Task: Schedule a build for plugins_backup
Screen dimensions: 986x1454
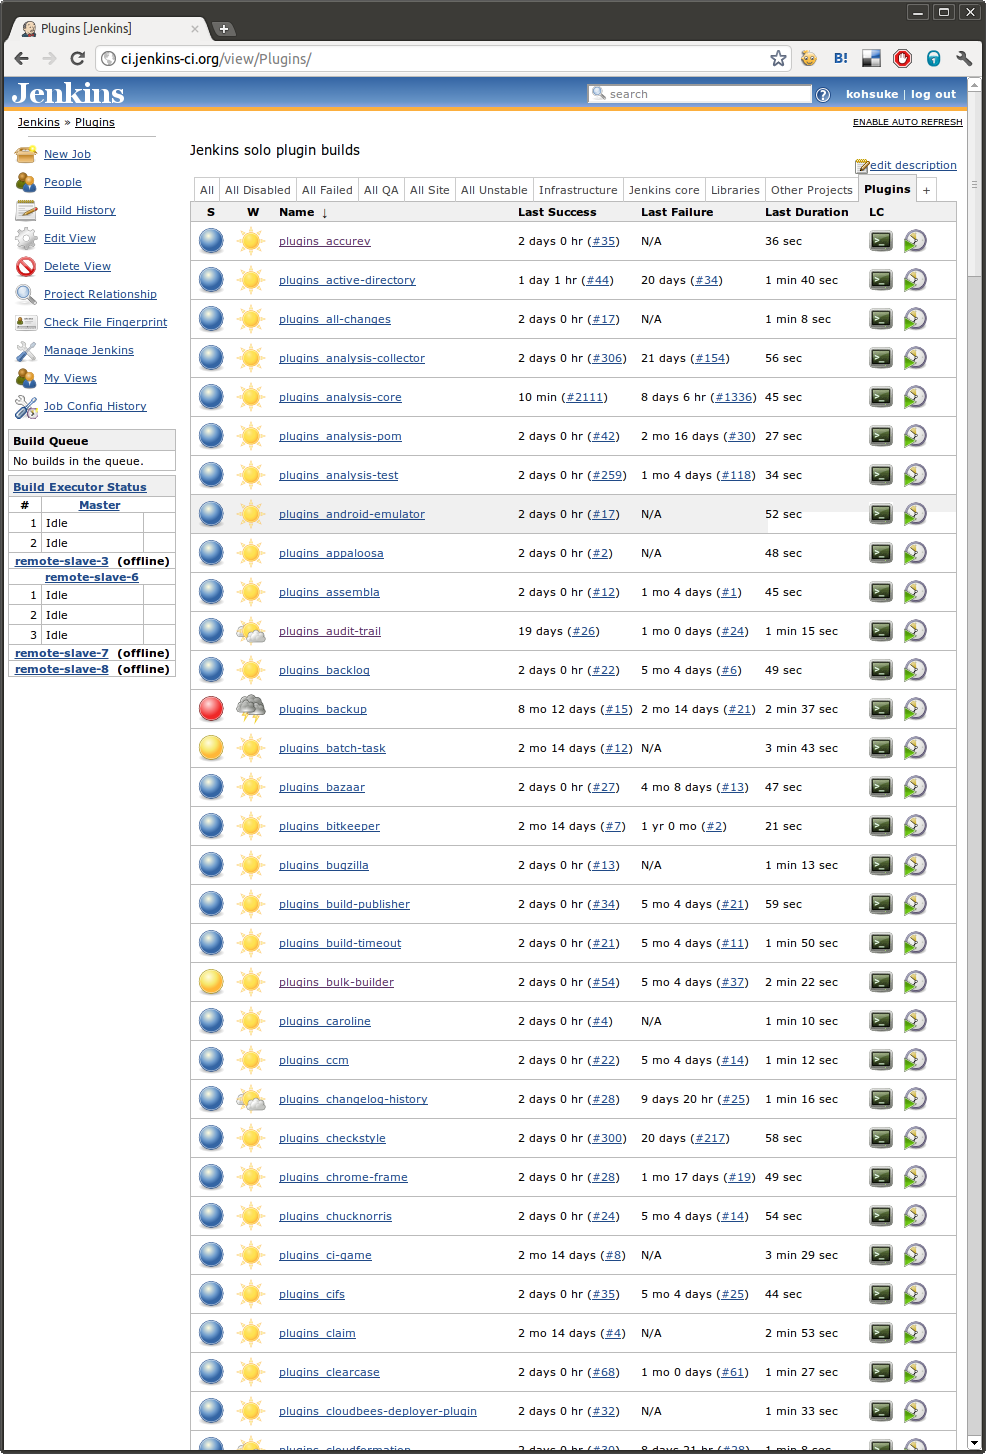Action: tap(915, 709)
